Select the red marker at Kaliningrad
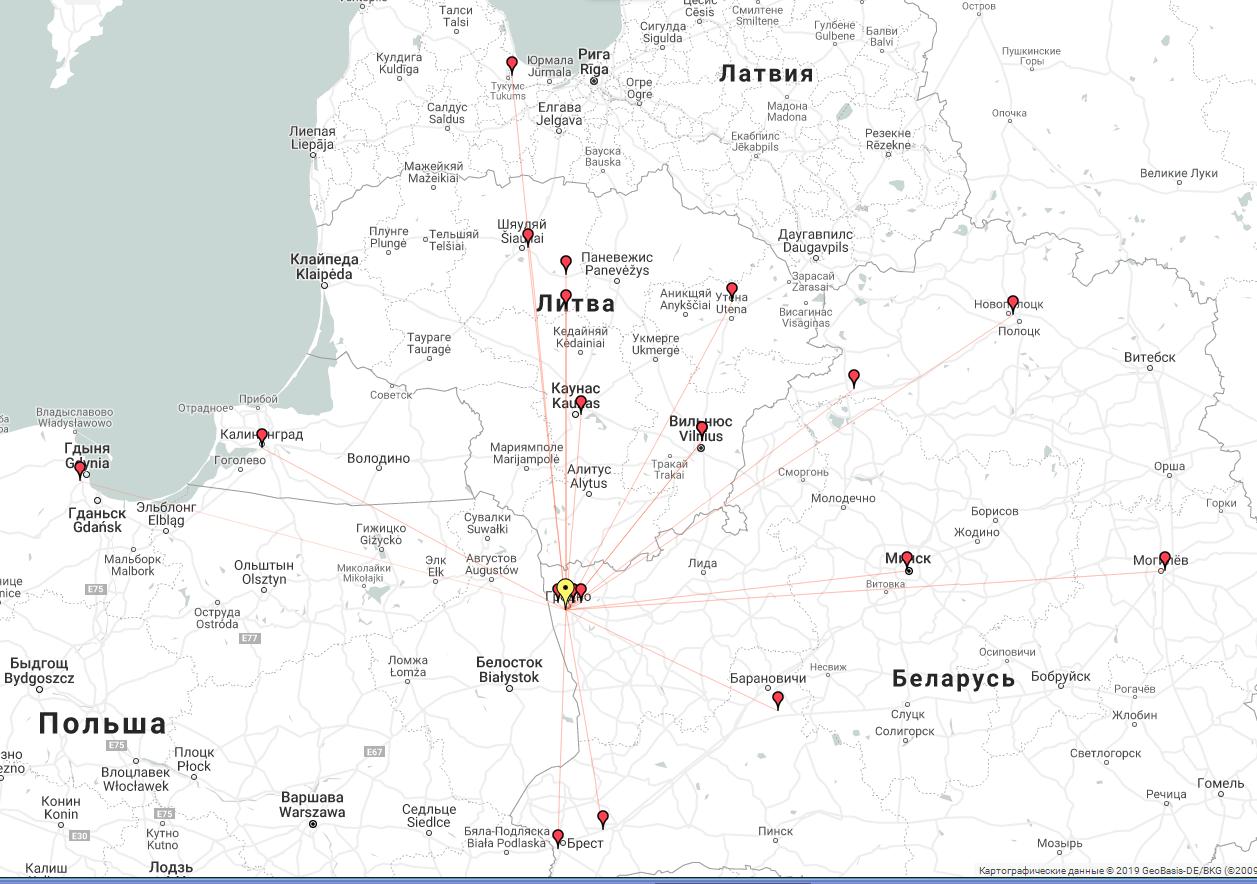The width and height of the screenshot is (1257, 884). (x=262, y=436)
